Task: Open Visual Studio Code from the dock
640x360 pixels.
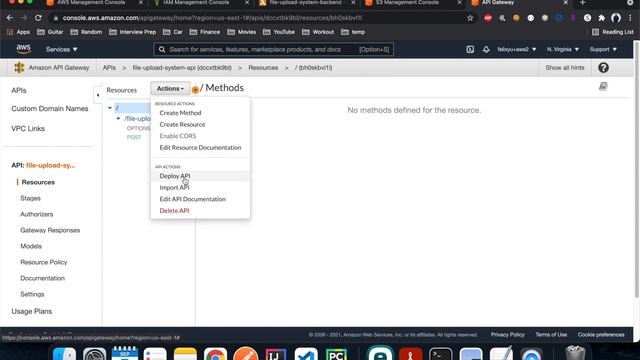Action: click(306, 353)
